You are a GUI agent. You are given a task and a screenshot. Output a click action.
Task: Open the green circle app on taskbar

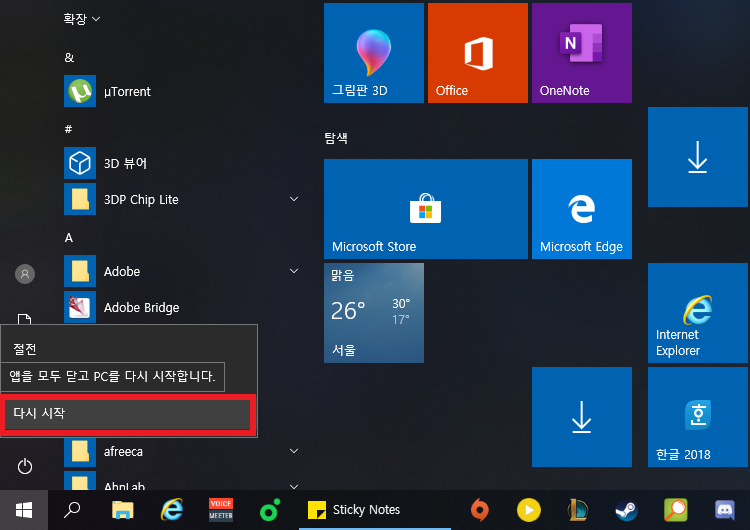269,510
